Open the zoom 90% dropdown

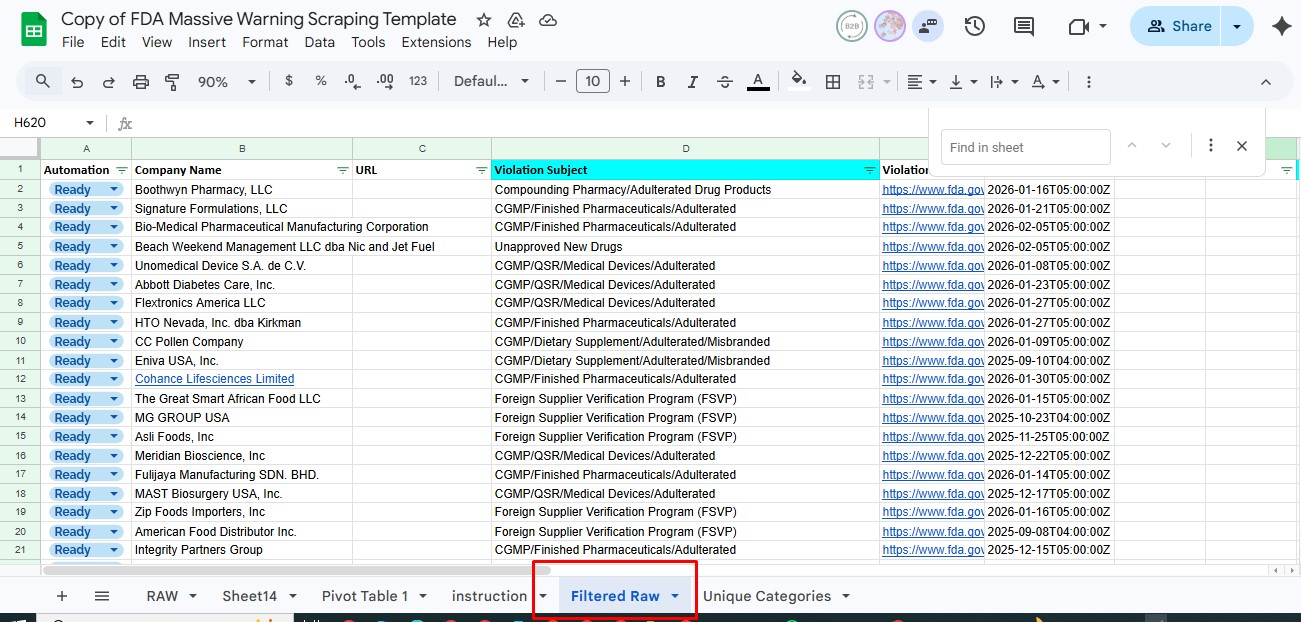point(227,82)
